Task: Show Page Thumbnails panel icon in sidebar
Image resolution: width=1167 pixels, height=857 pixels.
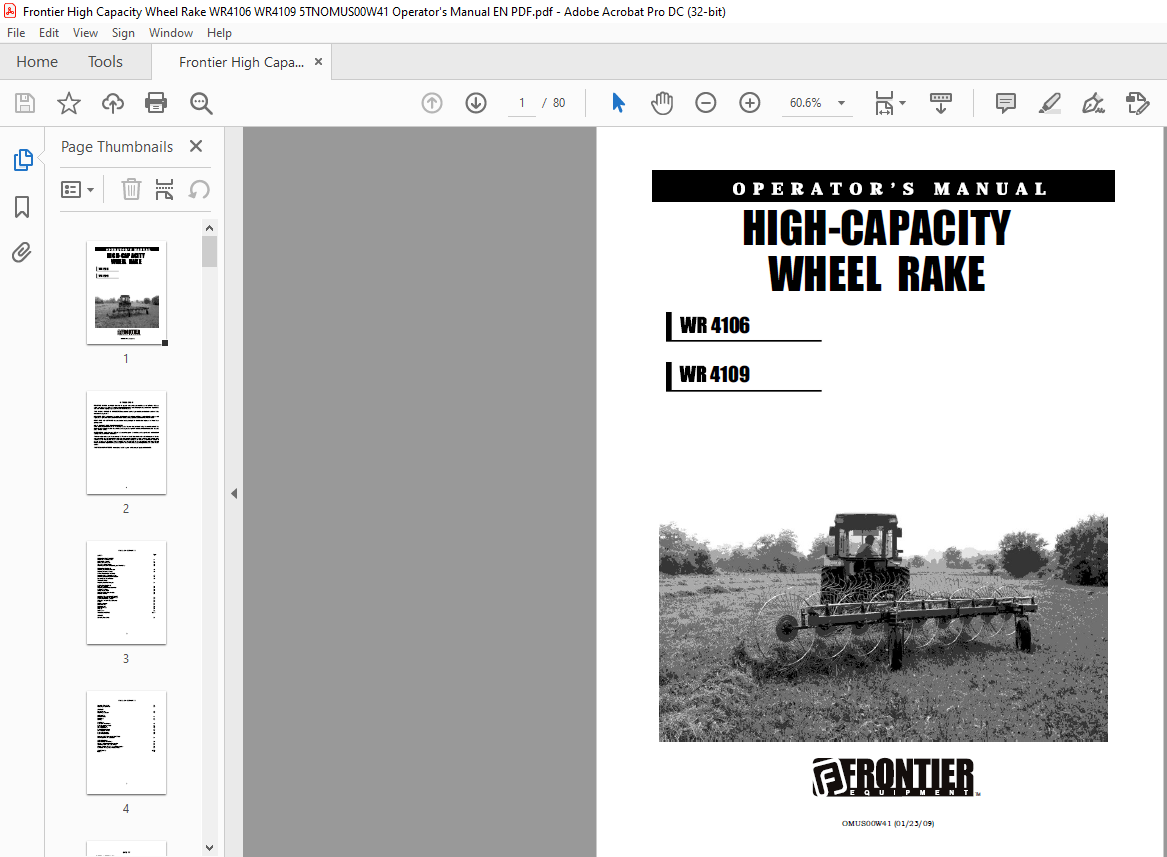Action: point(22,159)
